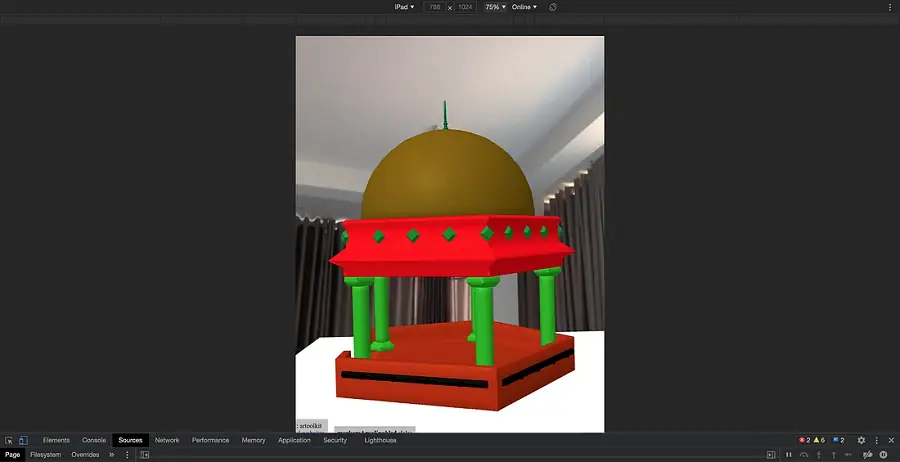Open the iPad device dropdown
Screen dimensions: 900x462
(405, 7)
